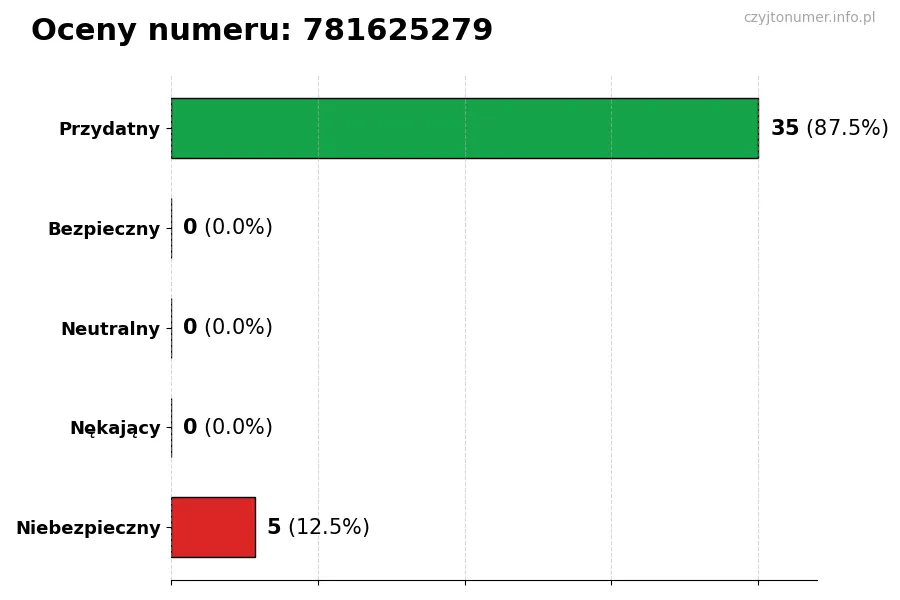Click the red Niebezpieczny bar
The height and width of the screenshot is (600, 900).
coord(213,527)
